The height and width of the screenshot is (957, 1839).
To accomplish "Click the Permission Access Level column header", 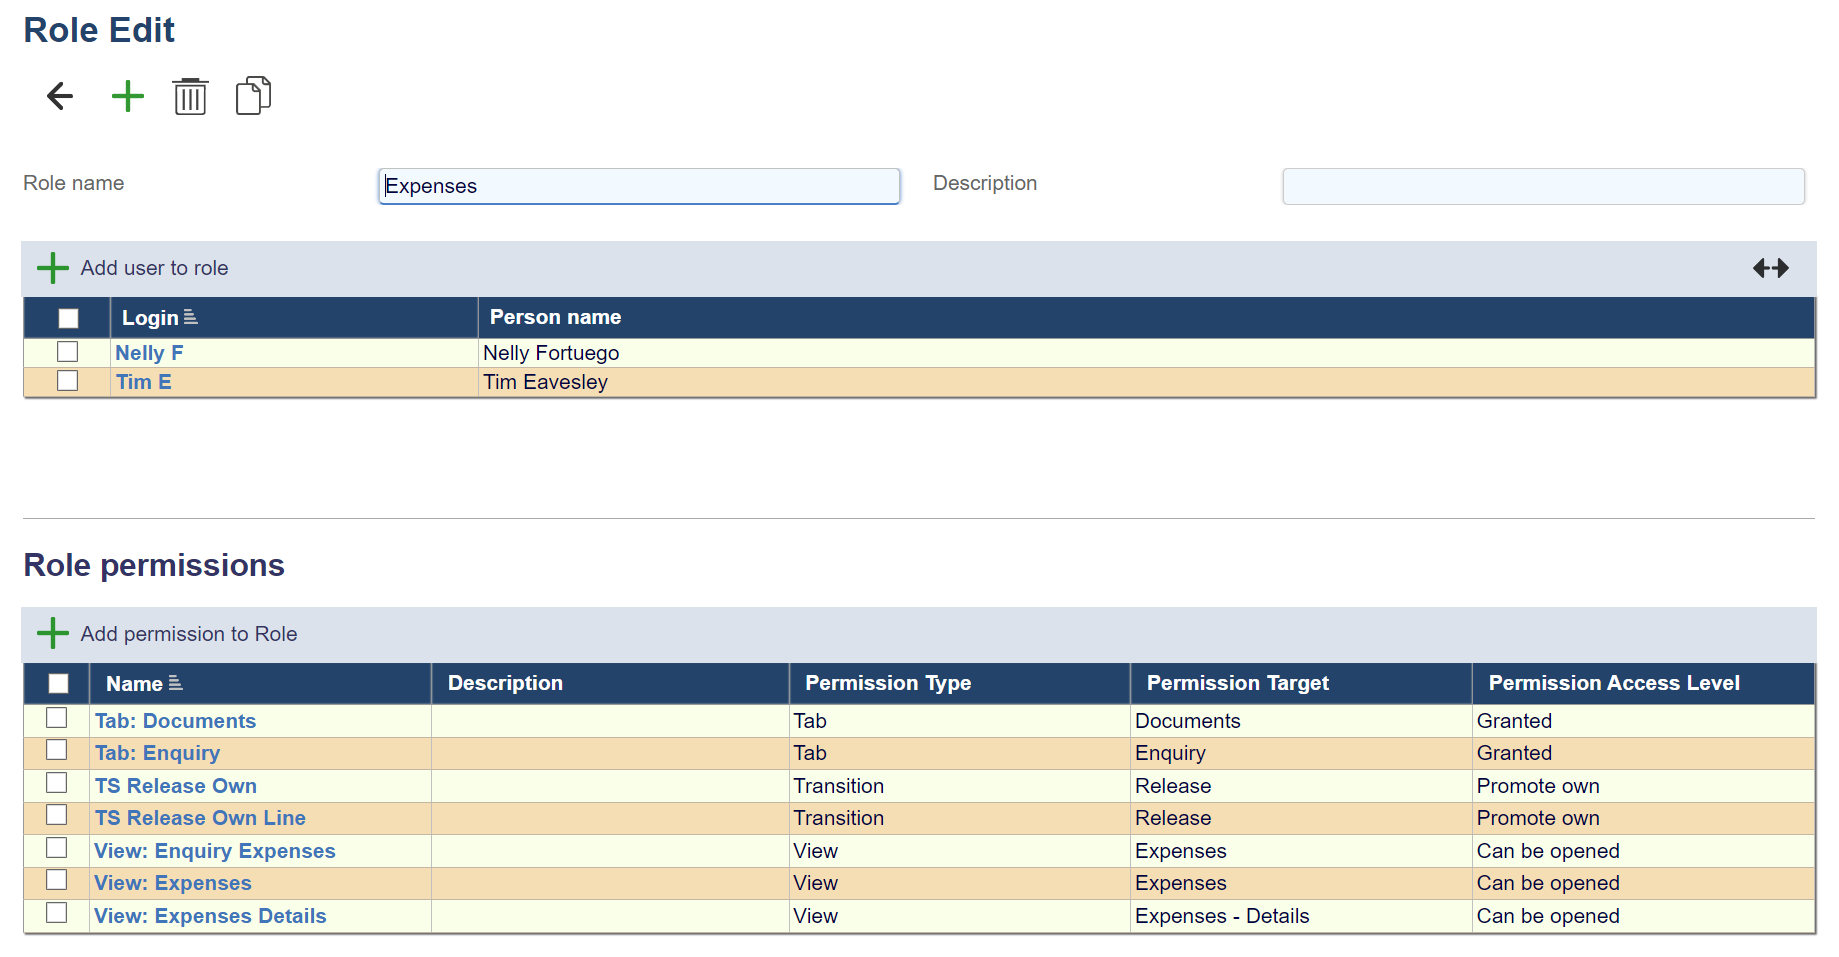I will (x=1613, y=683).
